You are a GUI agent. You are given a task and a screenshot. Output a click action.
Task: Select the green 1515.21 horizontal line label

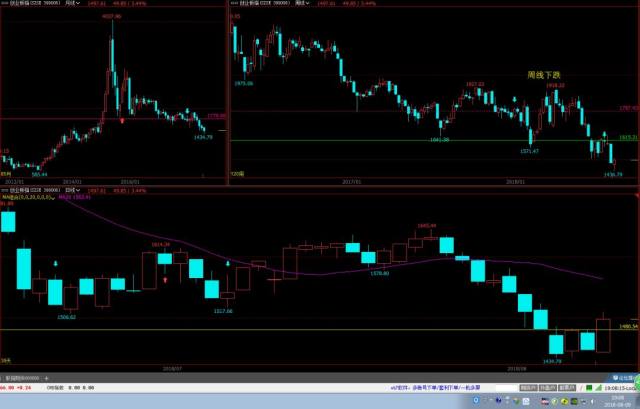coord(628,138)
